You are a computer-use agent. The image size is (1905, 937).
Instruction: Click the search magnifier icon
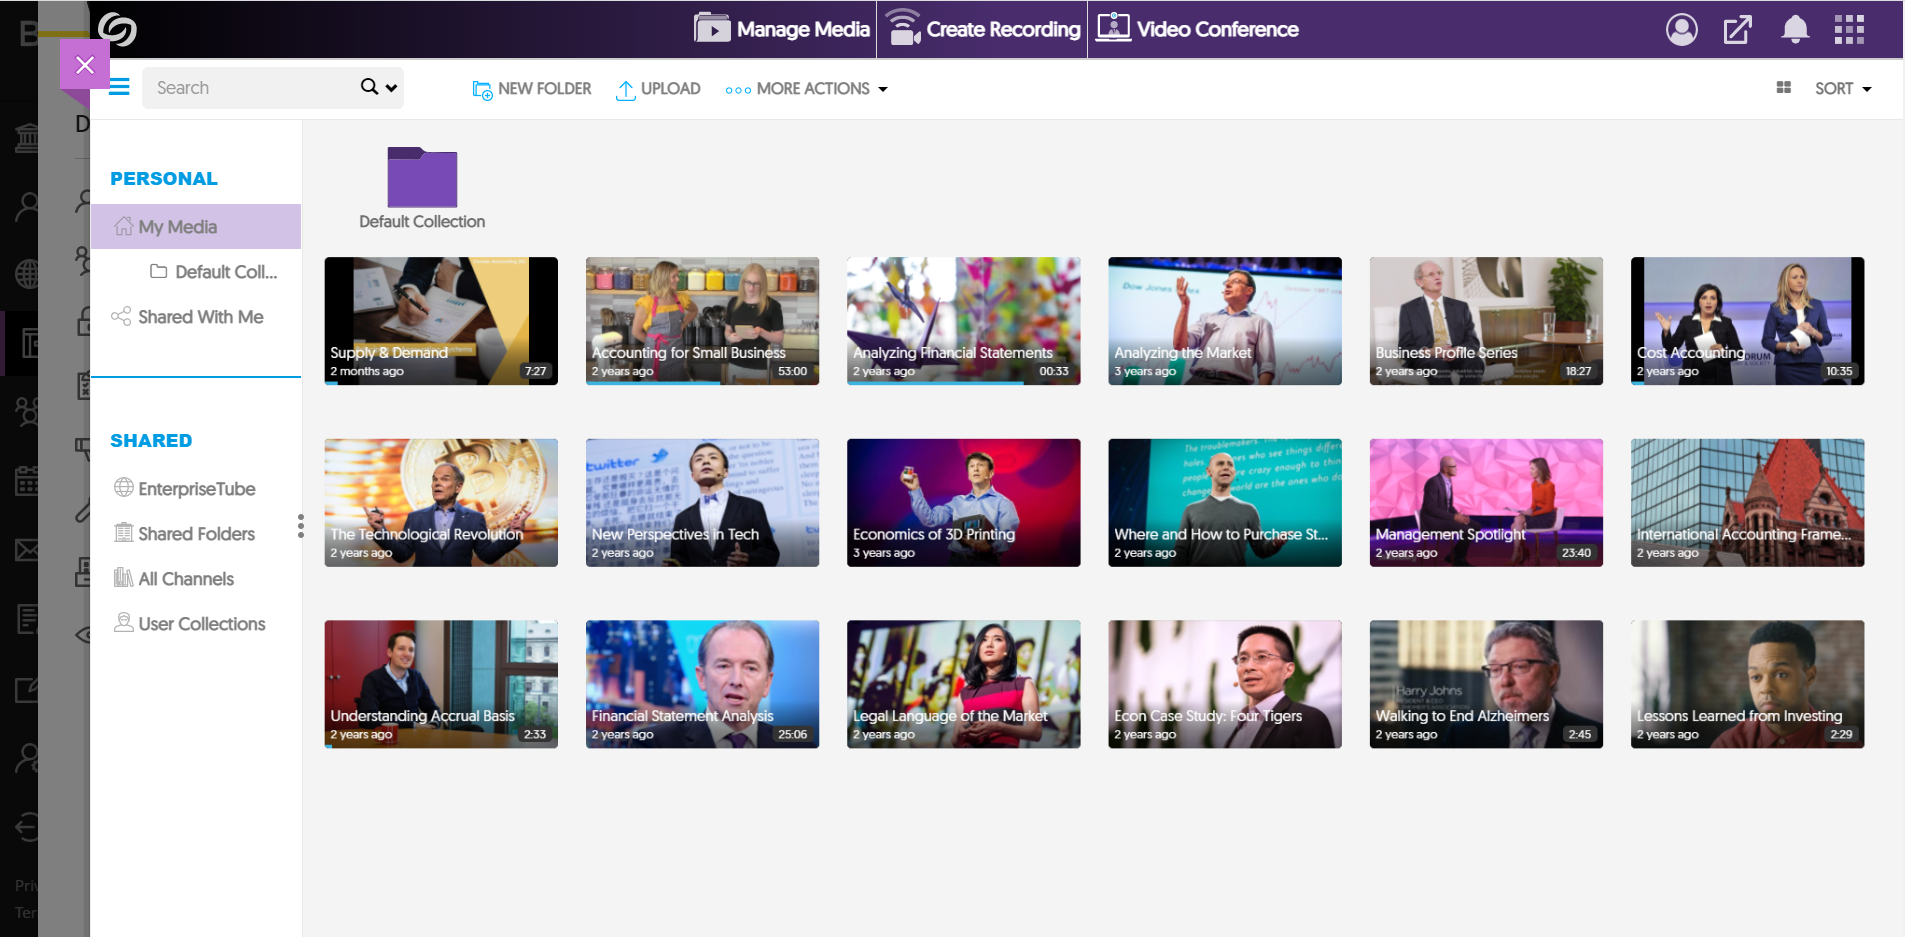(369, 87)
